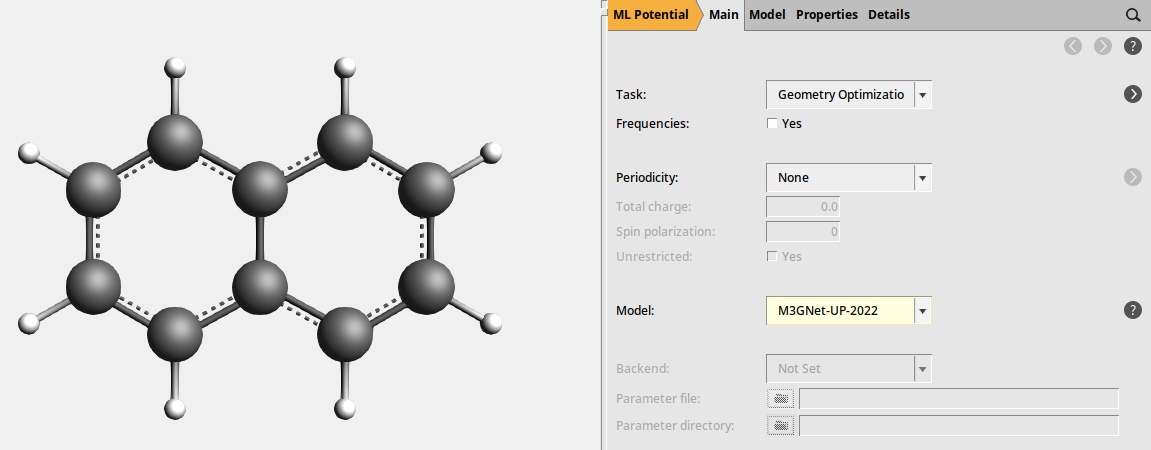Screen dimensions: 1151x450
Task: Switch to the Properties tab
Action: [826, 15]
